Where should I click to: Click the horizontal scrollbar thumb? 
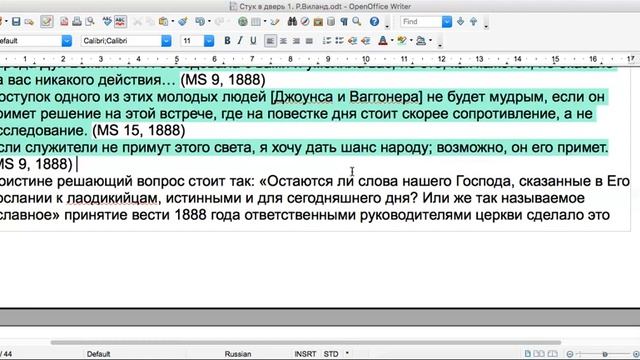pos(306,342)
